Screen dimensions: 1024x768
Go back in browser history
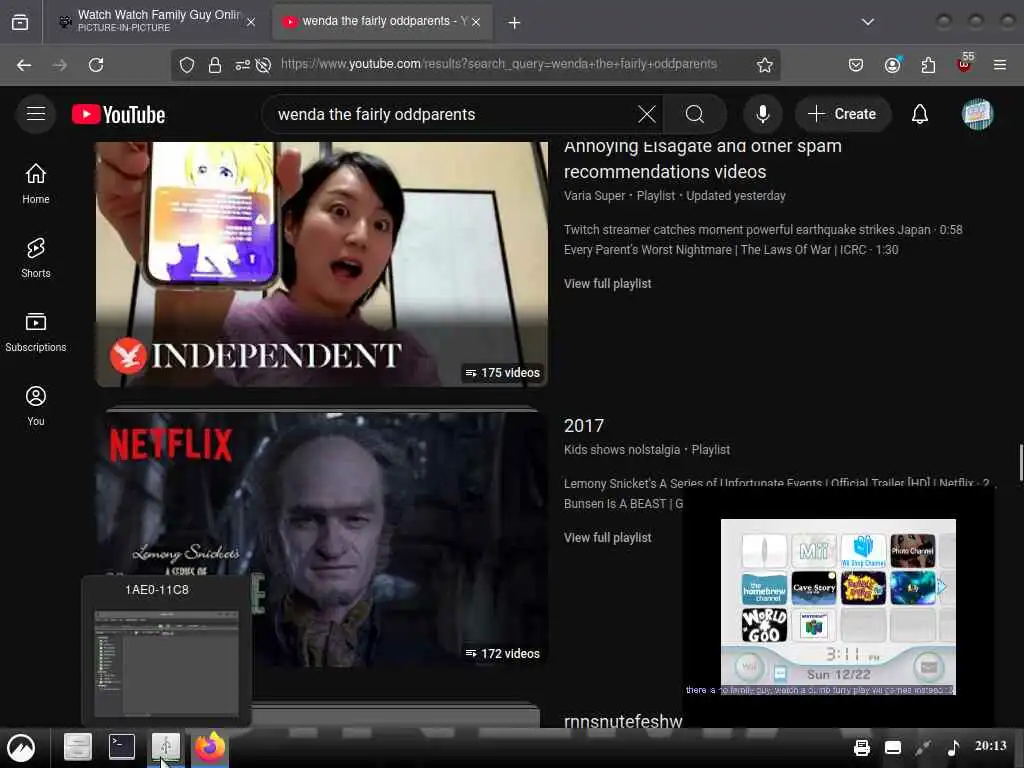click(24, 65)
